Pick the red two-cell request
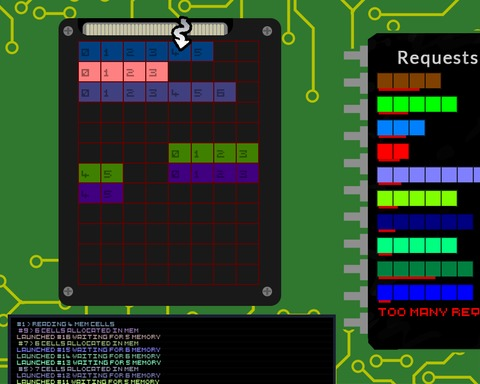This screenshot has height=384, width=480. point(393,152)
